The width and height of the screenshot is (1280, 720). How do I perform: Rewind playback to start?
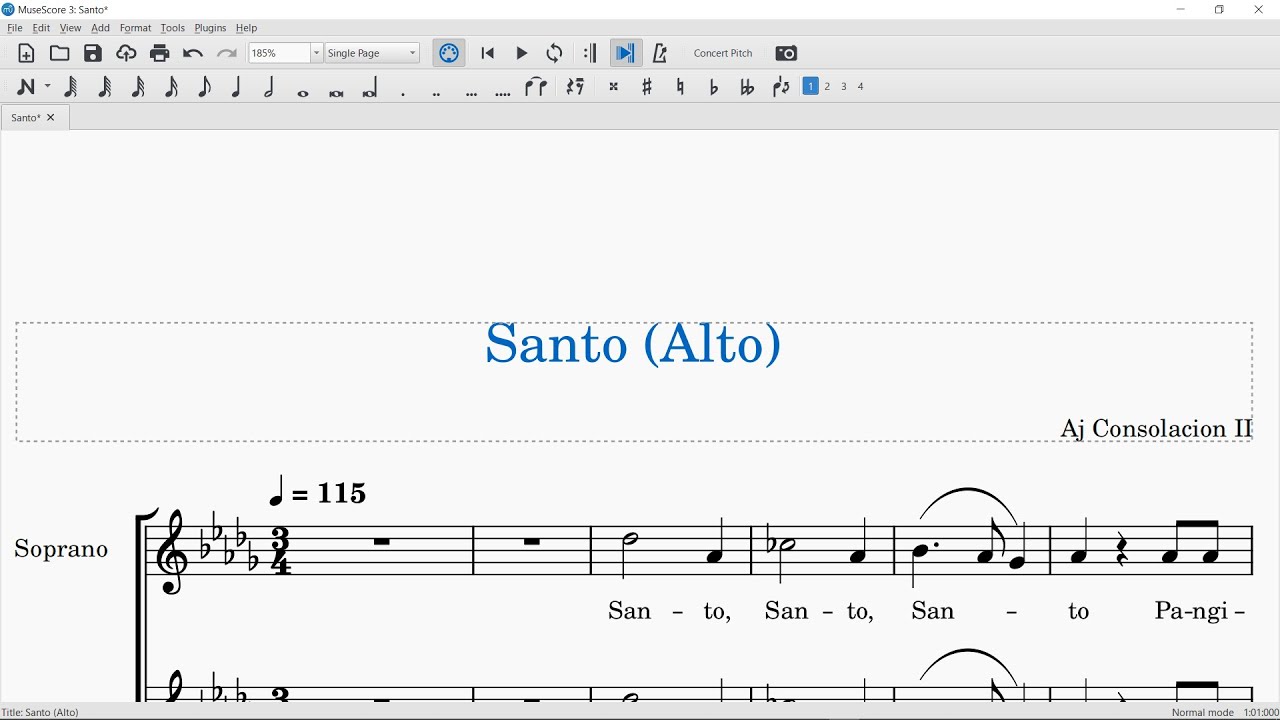[488, 53]
